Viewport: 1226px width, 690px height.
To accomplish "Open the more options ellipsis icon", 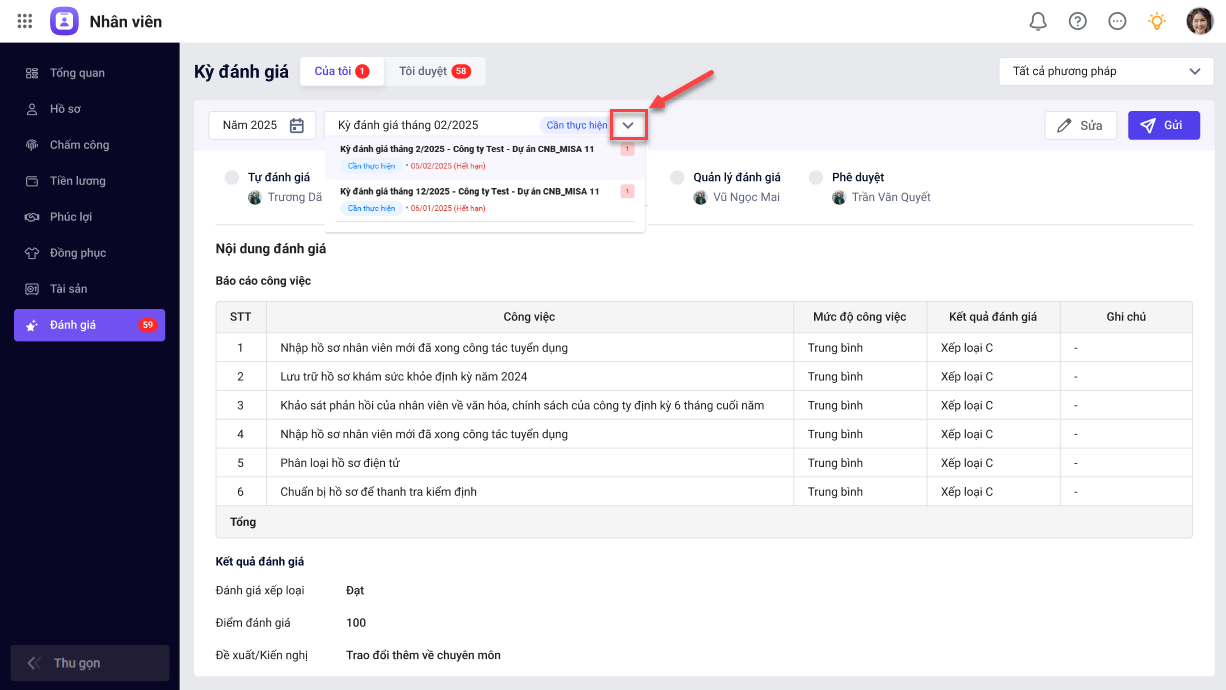I will [1118, 21].
